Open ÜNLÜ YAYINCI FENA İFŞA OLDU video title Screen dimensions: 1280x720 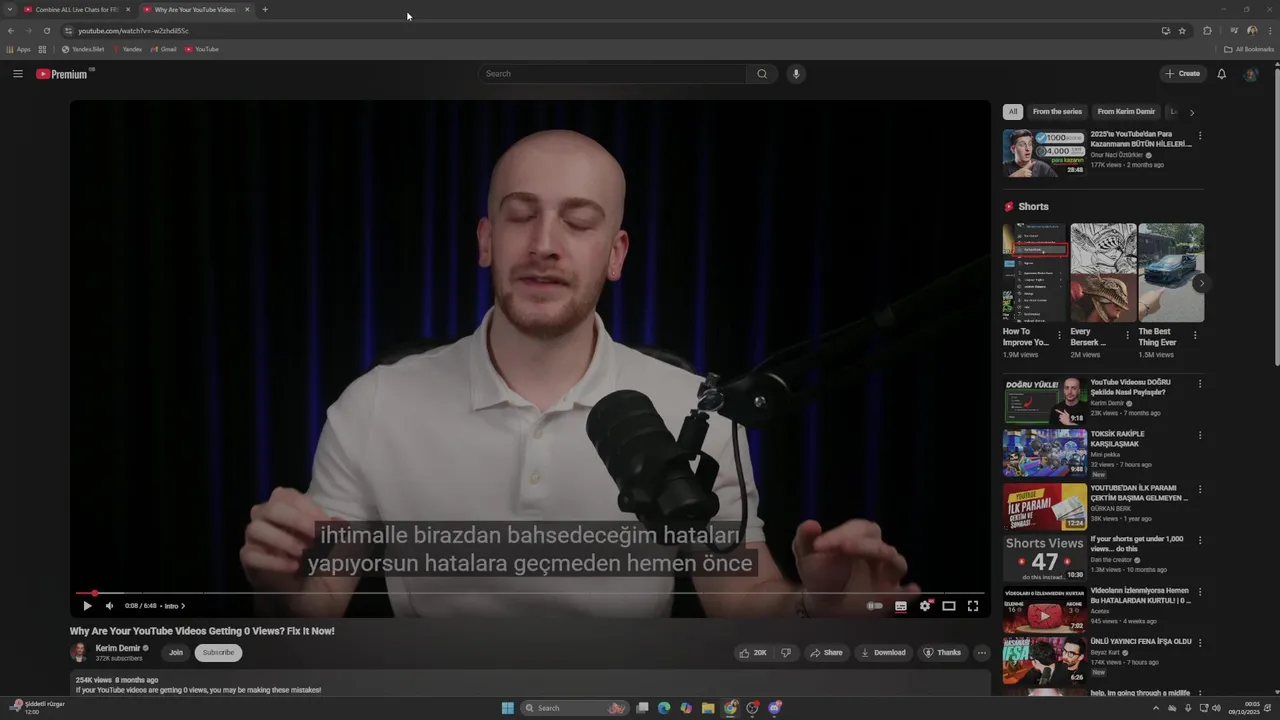click(1141, 641)
